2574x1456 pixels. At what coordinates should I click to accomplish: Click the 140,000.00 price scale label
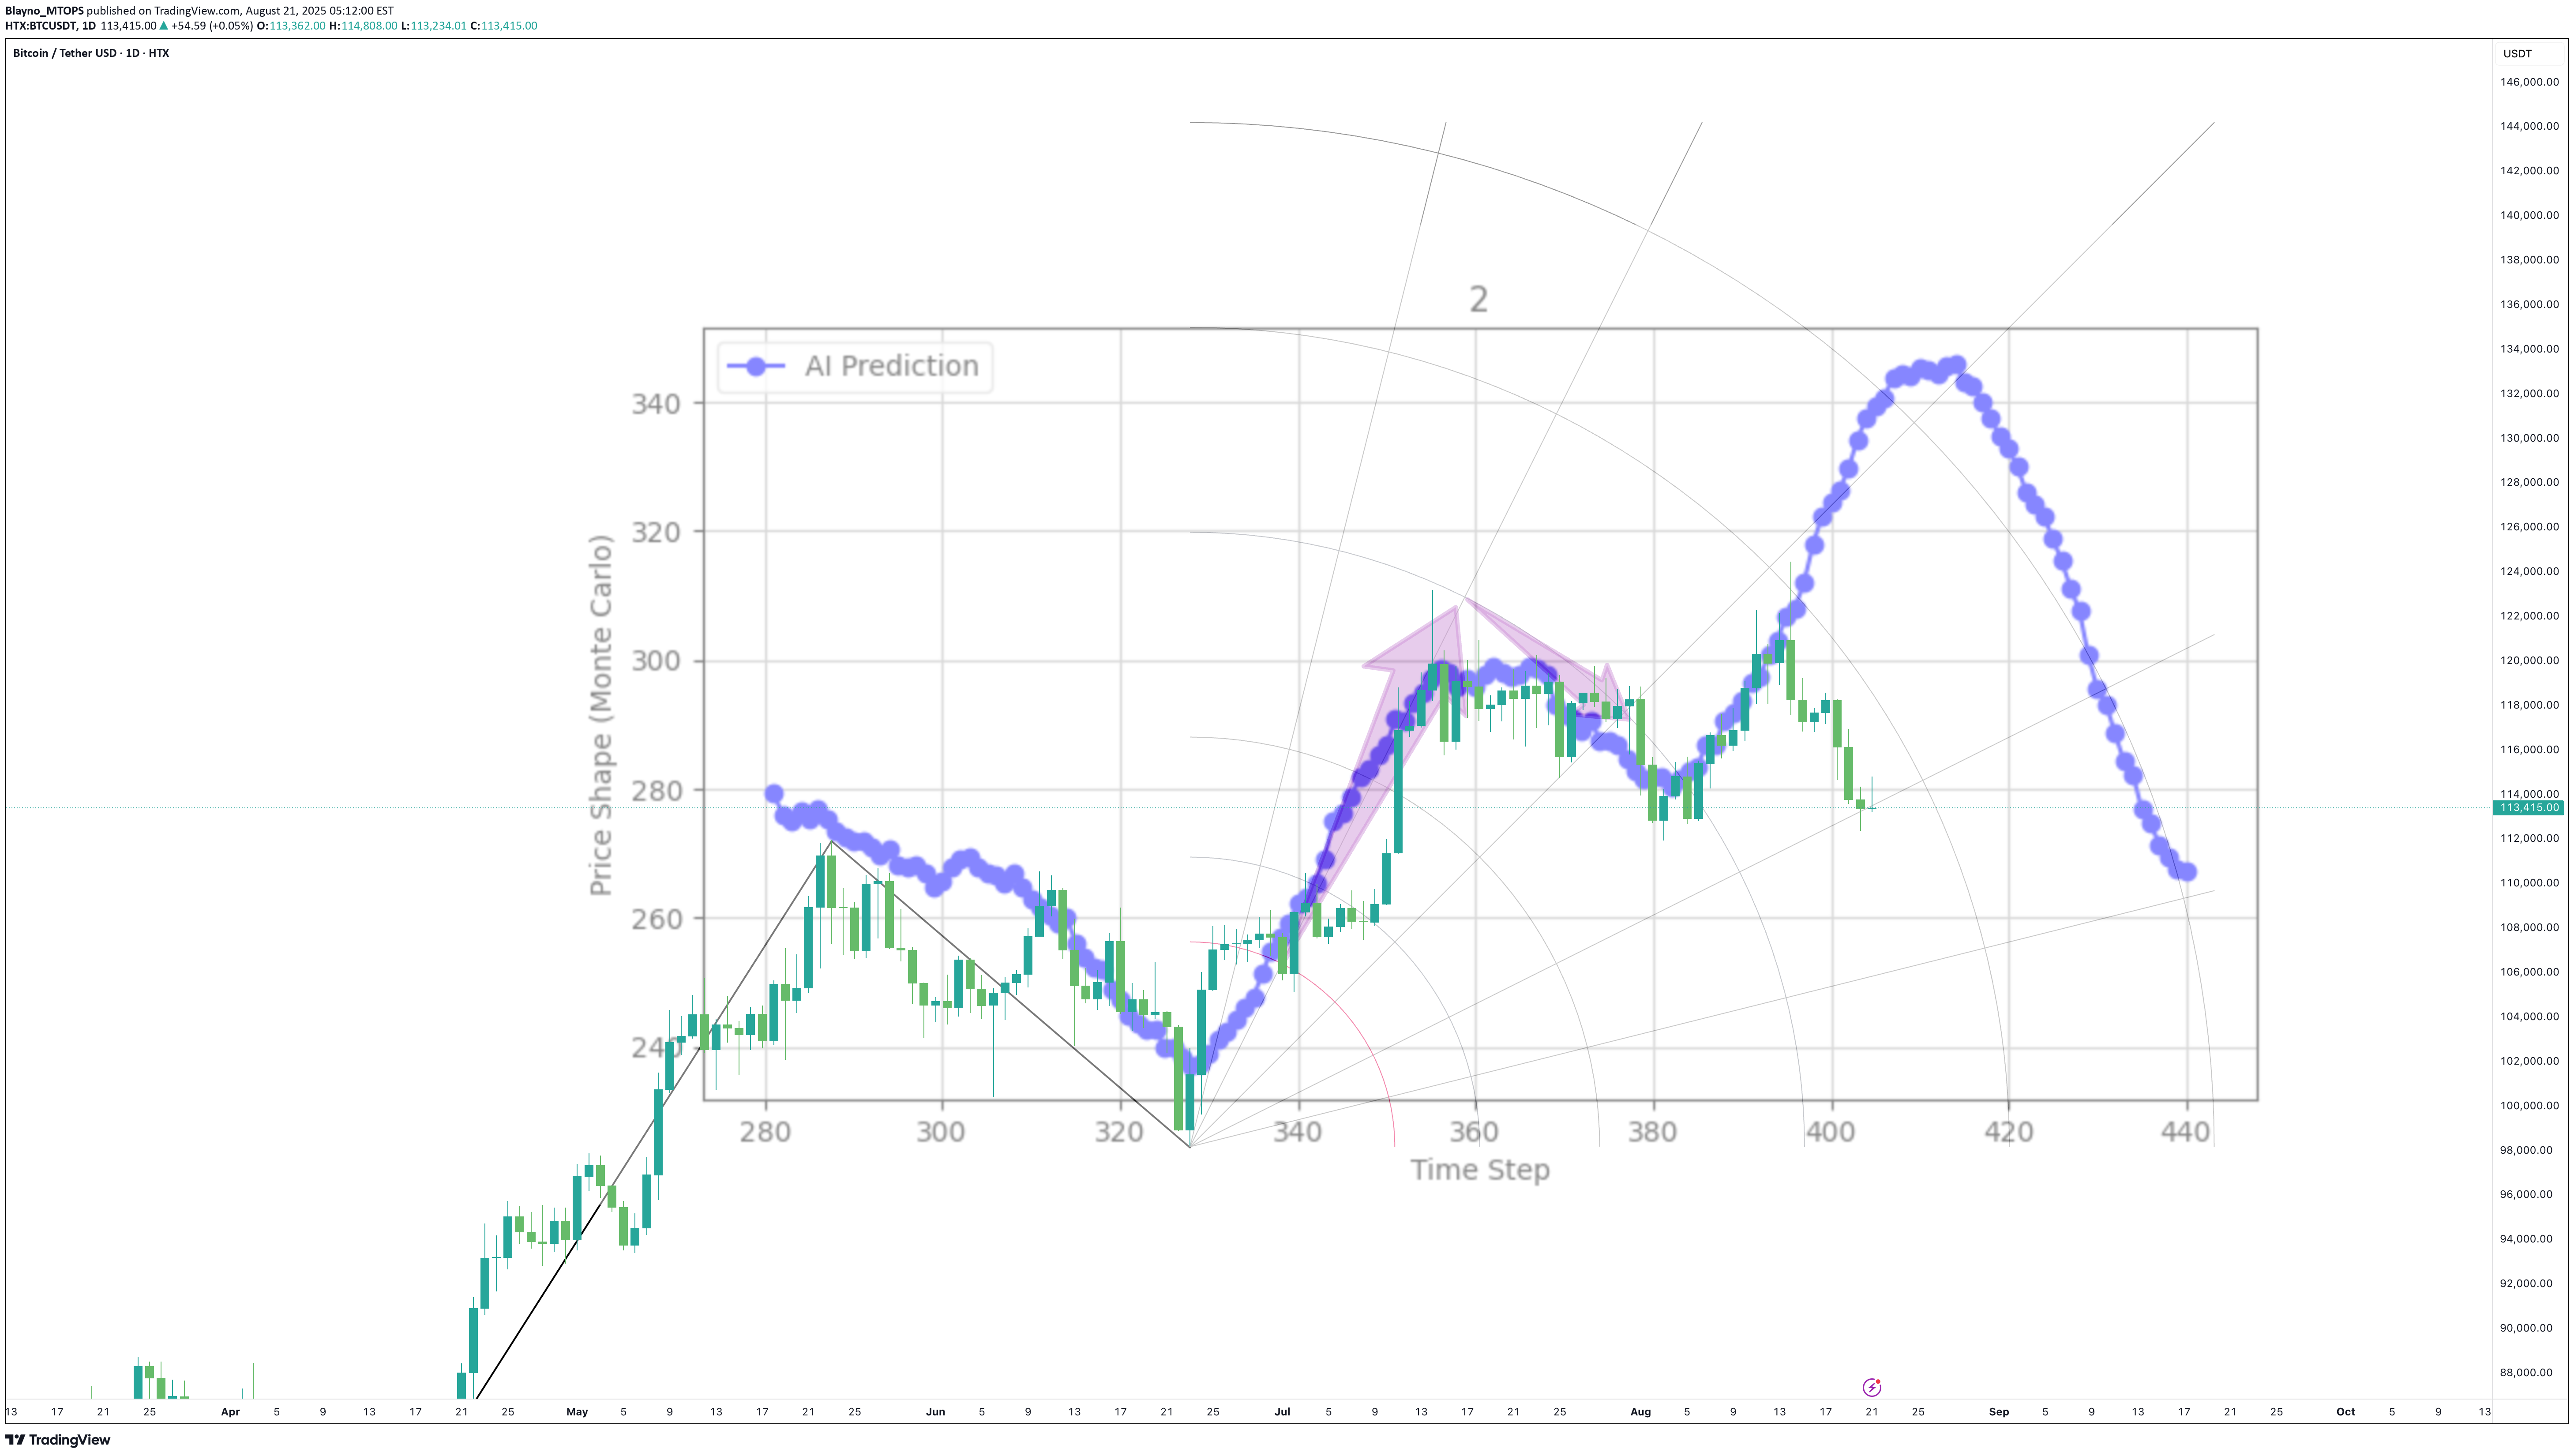tap(2529, 215)
